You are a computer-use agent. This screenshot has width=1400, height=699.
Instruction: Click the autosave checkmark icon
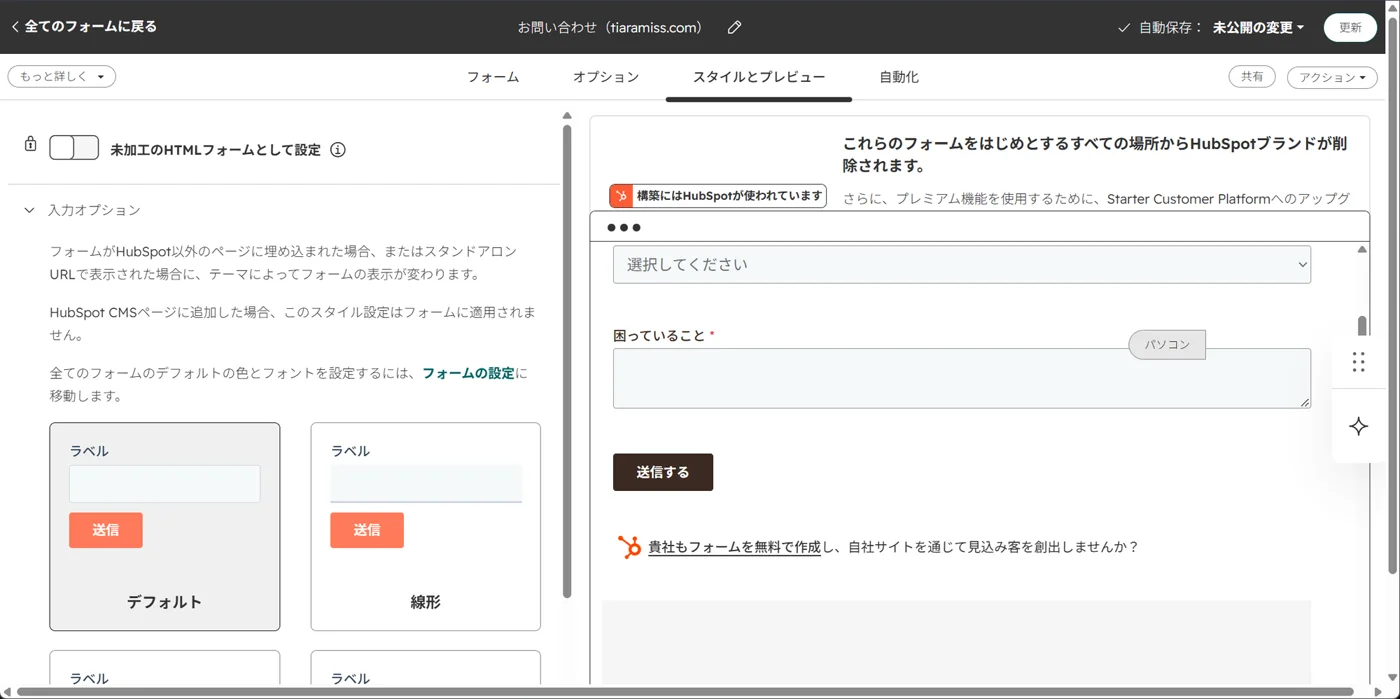[x=1124, y=28]
